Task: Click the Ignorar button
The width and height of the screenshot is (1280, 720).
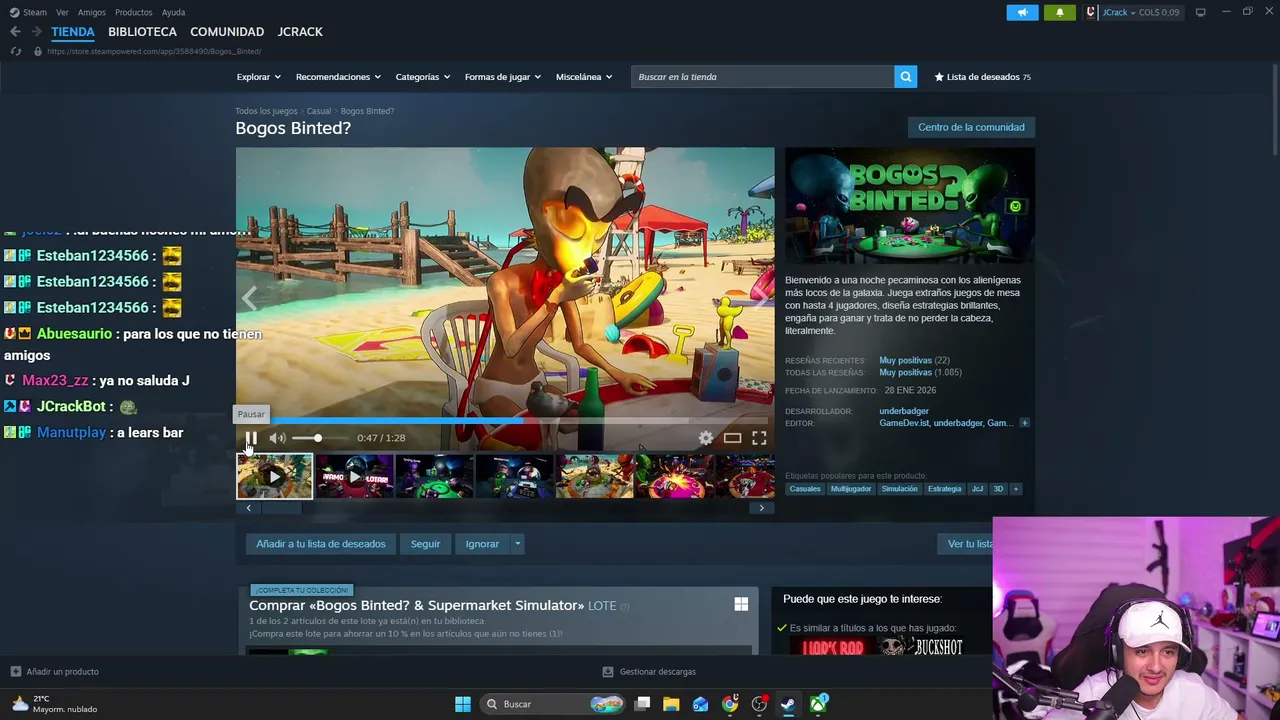Action: 482,544
